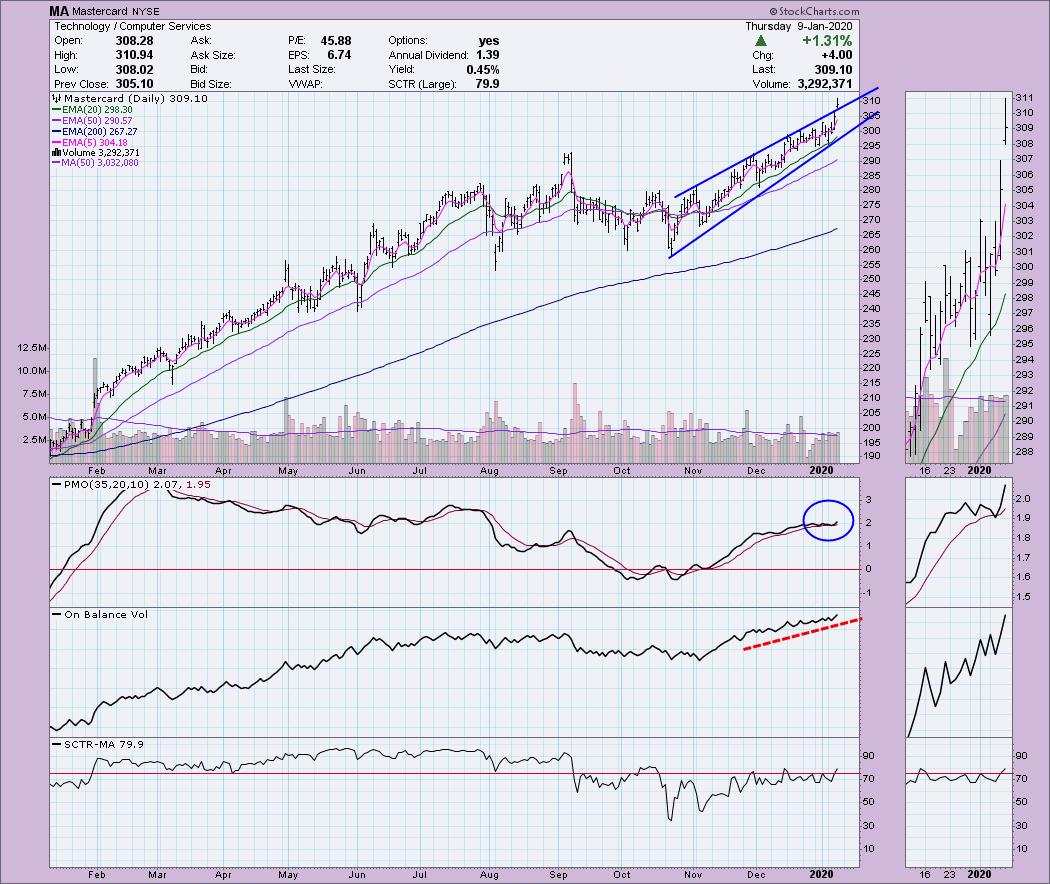
Task: Click the MA ticker symbol in header
Action: pyautogui.click(x=59, y=11)
